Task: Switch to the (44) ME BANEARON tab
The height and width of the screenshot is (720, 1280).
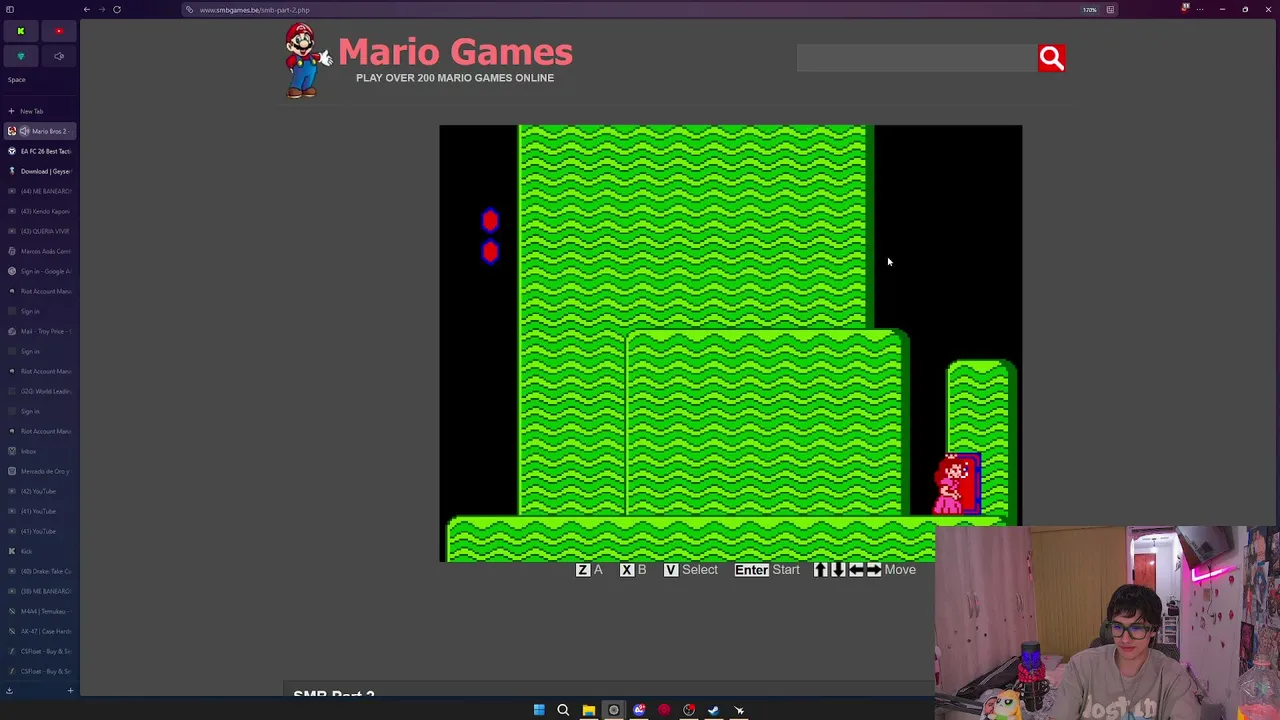Action: coord(38,191)
